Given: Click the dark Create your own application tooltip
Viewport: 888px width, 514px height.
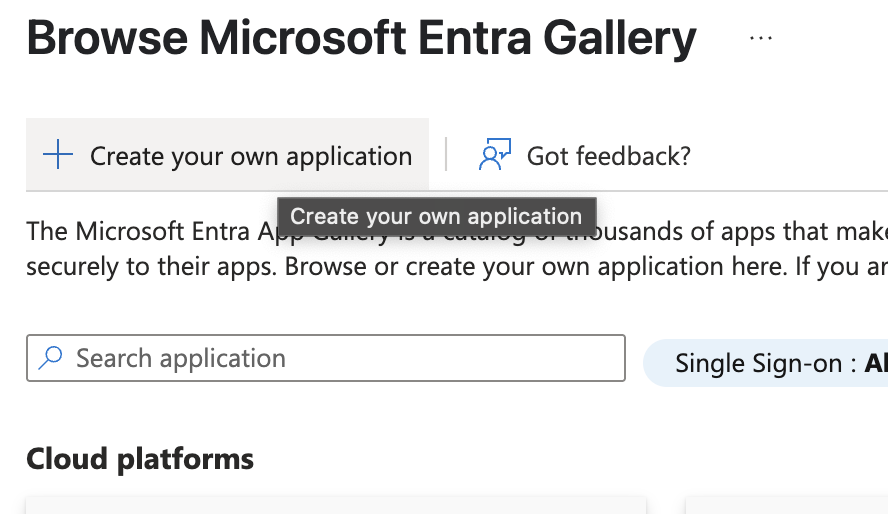Looking at the screenshot, I should pos(437,216).
